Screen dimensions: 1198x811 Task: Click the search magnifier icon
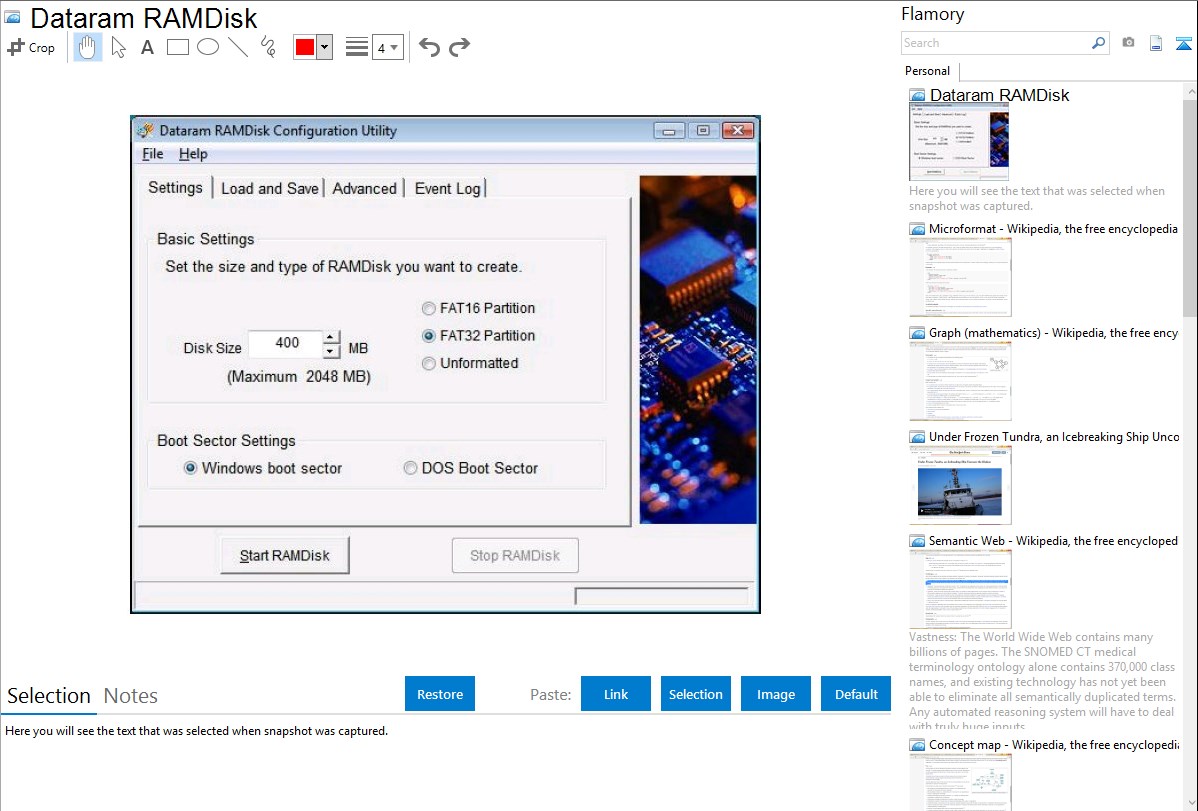(x=1099, y=43)
